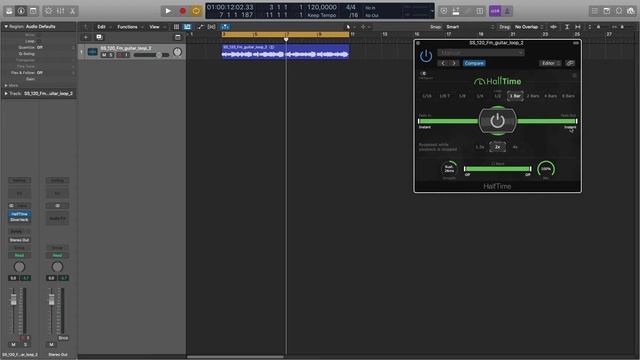
Task: Toggle the Toolbar button in control bar
Action: (x=33, y=11)
